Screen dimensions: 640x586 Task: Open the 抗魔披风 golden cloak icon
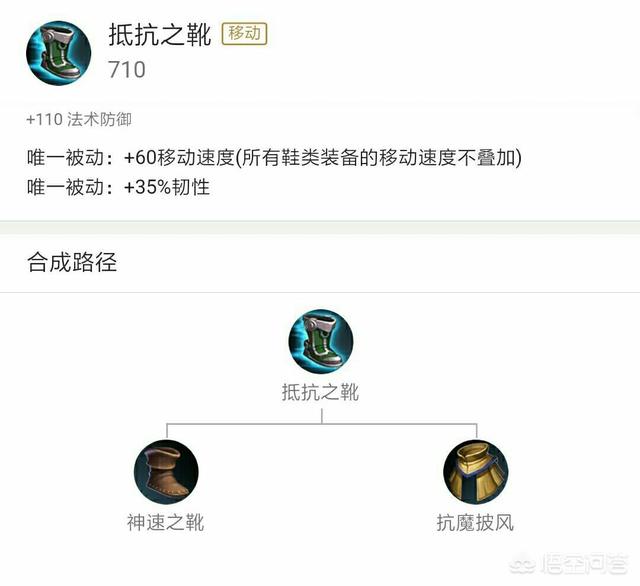(x=476, y=472)
